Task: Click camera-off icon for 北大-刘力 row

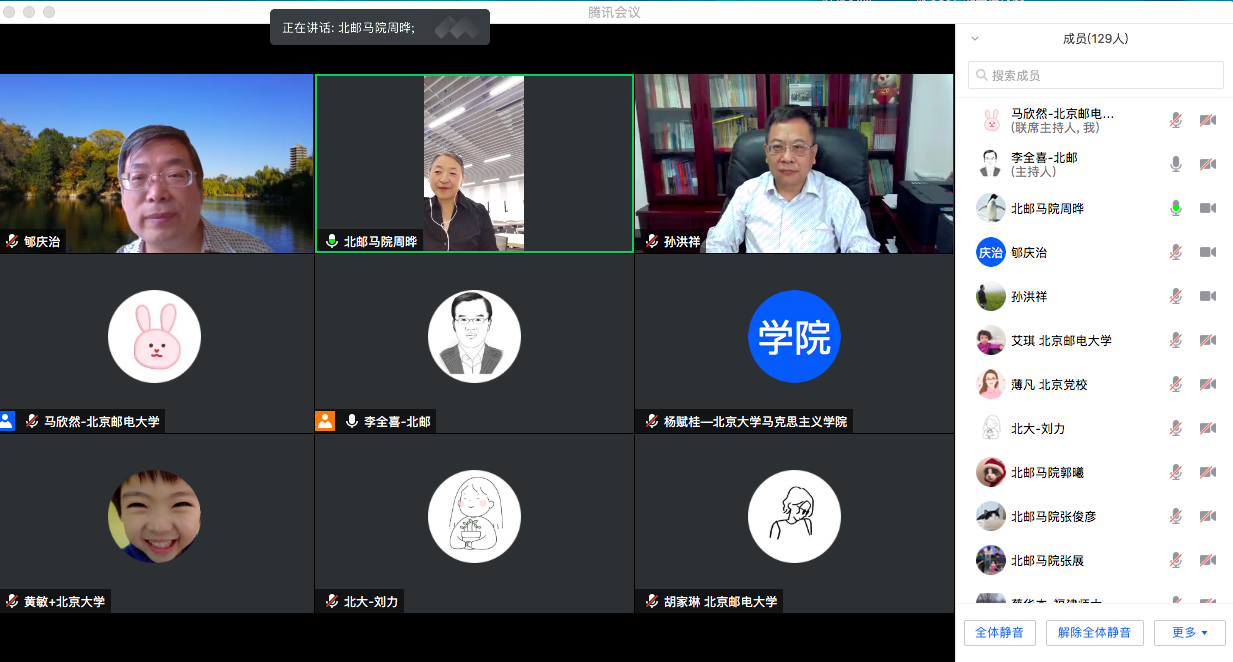Action: pyautogui.click(x=1208, y=428)
